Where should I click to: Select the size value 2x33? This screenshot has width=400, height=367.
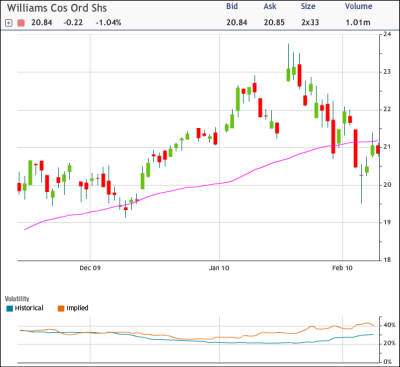(x=310, y=23)
